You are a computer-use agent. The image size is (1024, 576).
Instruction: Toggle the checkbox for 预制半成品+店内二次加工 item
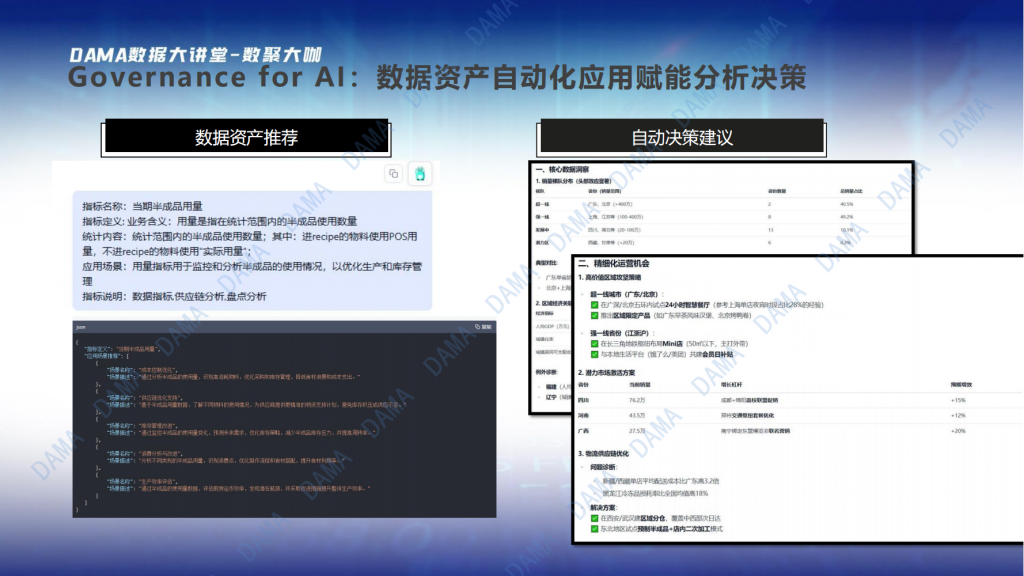[x=594, y=529]
